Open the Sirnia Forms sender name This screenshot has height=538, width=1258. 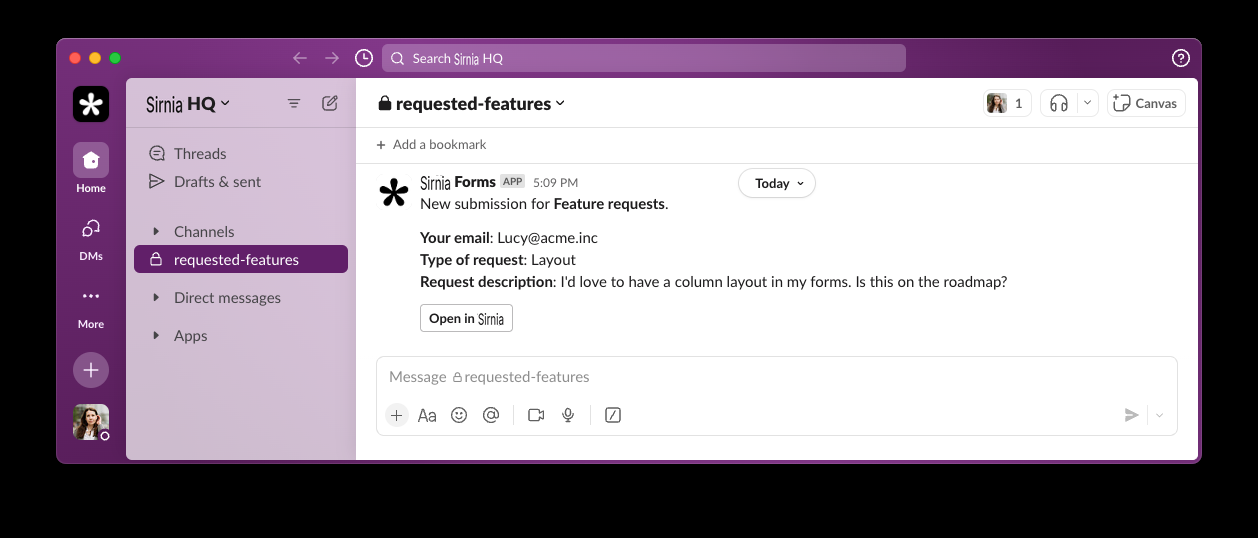458,182
